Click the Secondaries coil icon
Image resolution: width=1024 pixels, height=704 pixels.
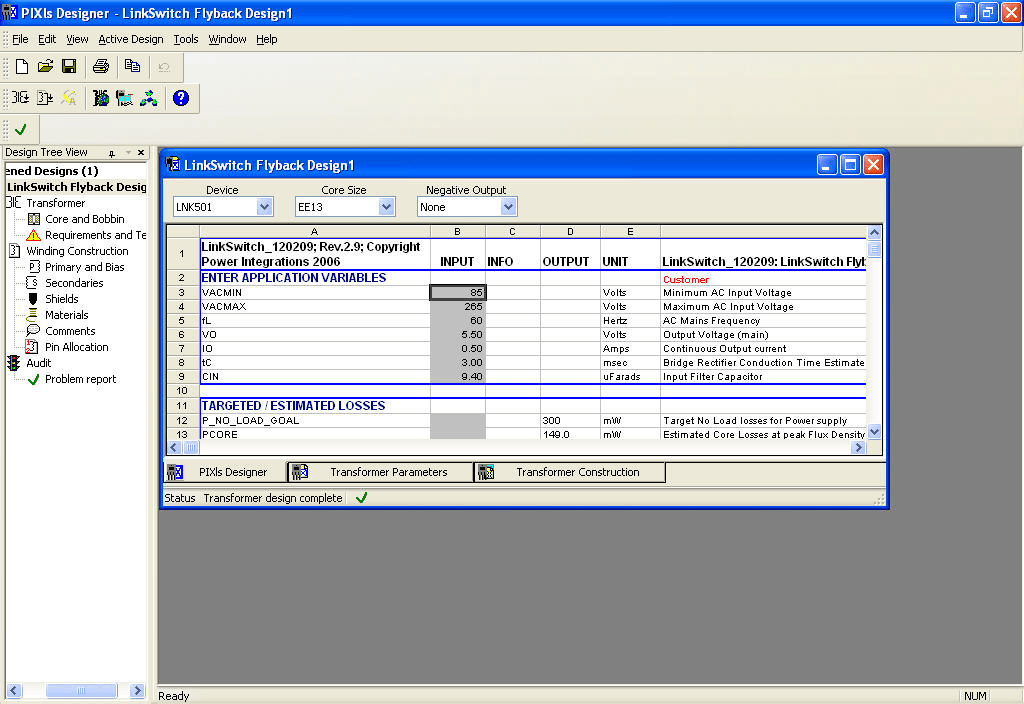coord(32,283)
